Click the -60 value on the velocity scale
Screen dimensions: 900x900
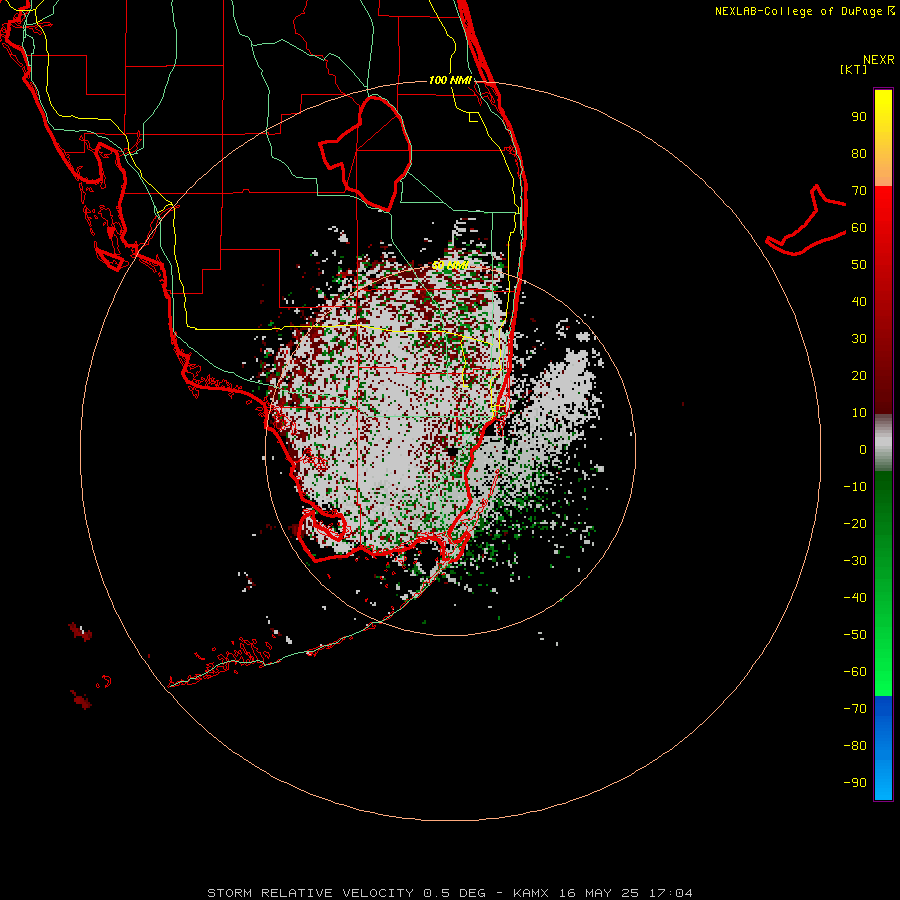coord(855,672)
